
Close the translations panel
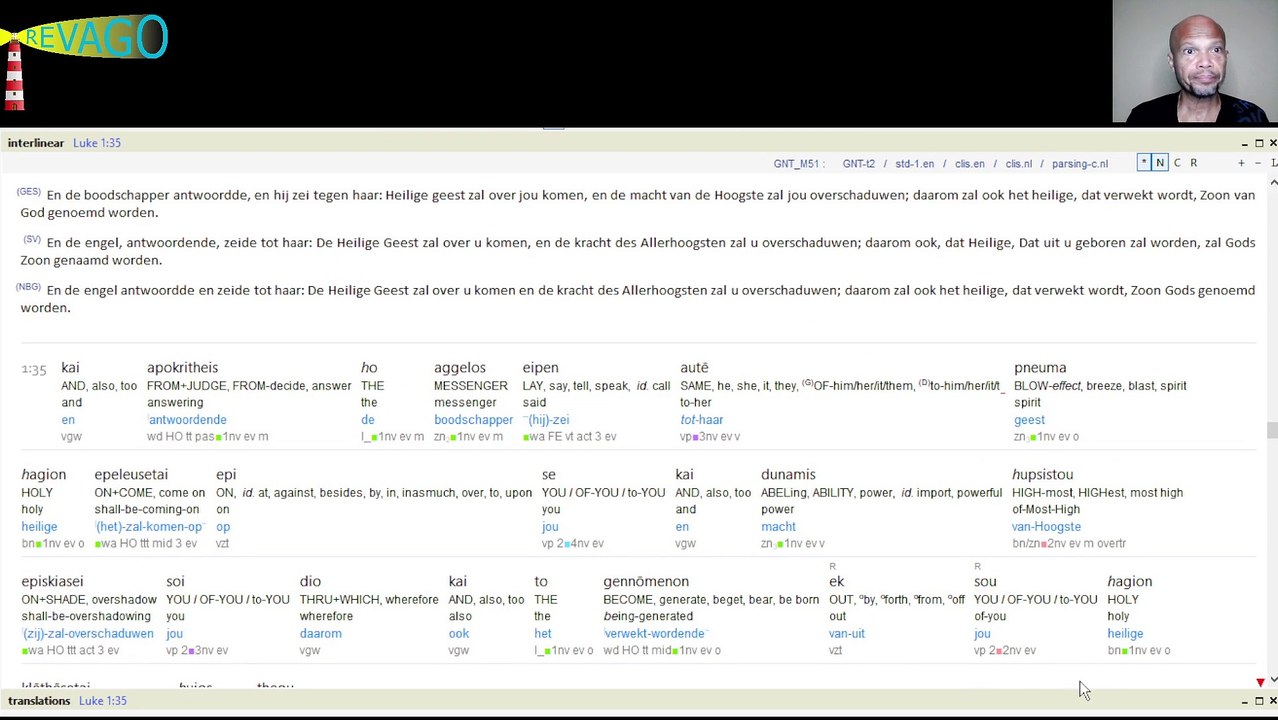pos(1272,701)
